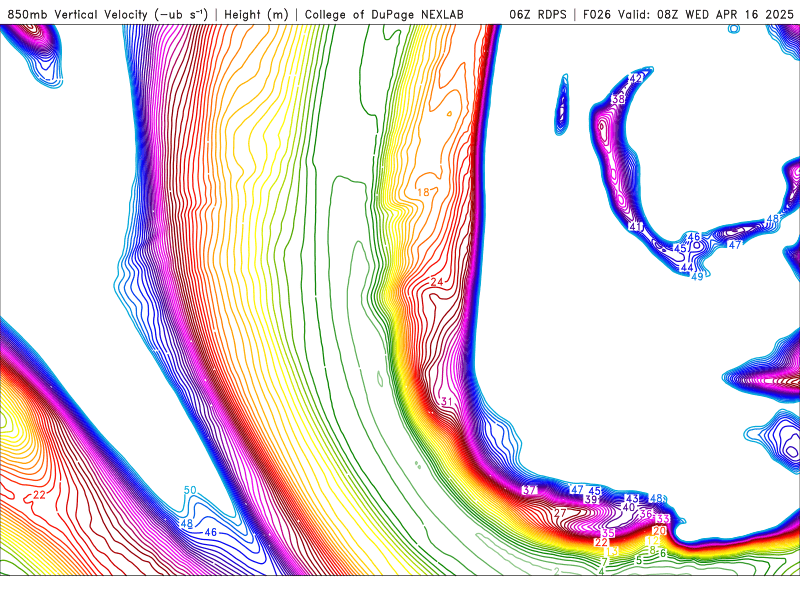Click the green '4' contour label

(x=601, y=571)
